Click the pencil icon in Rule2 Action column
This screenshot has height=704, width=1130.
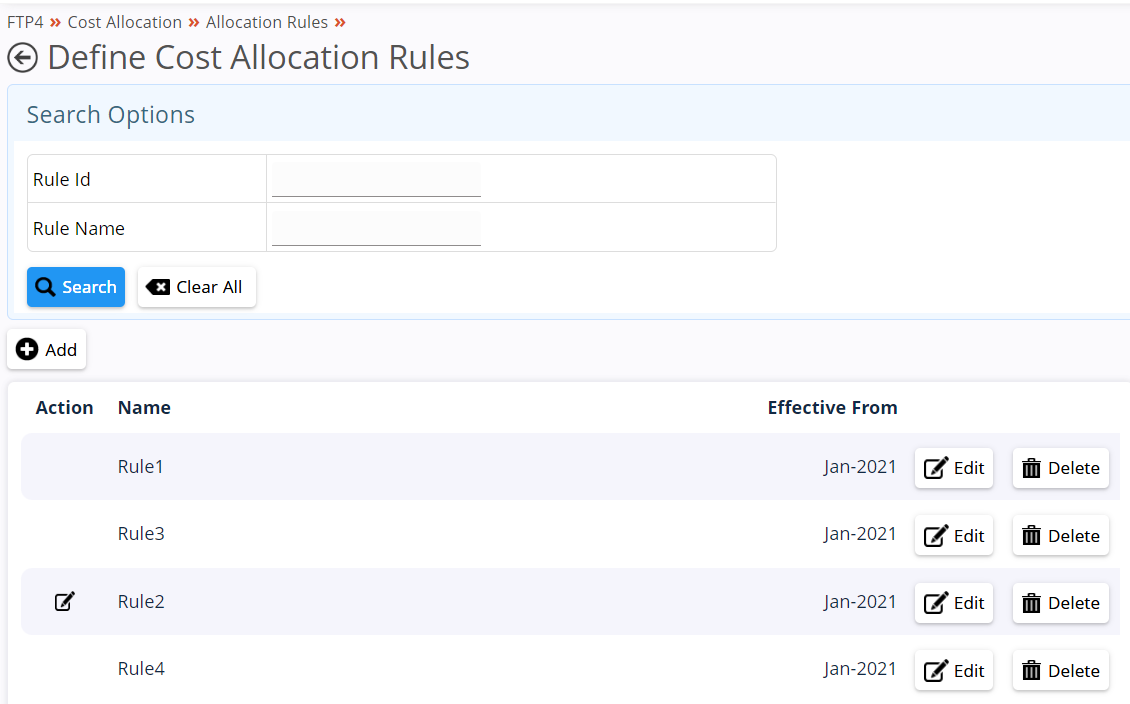[x=64, y=601]
